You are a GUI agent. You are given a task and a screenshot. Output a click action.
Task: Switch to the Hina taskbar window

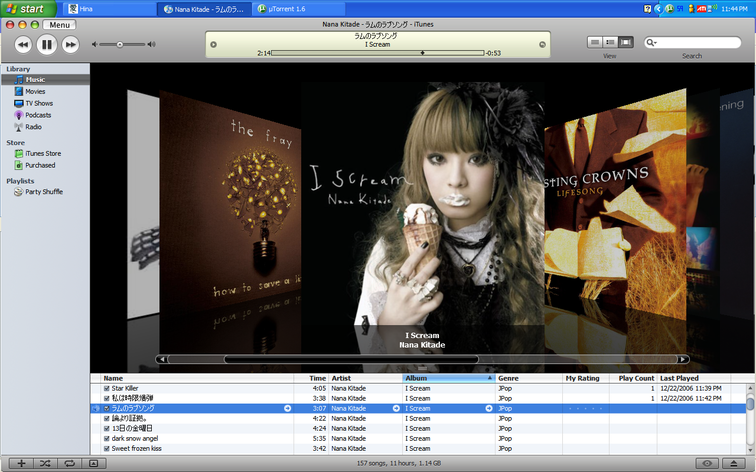[x=109, y=9]
